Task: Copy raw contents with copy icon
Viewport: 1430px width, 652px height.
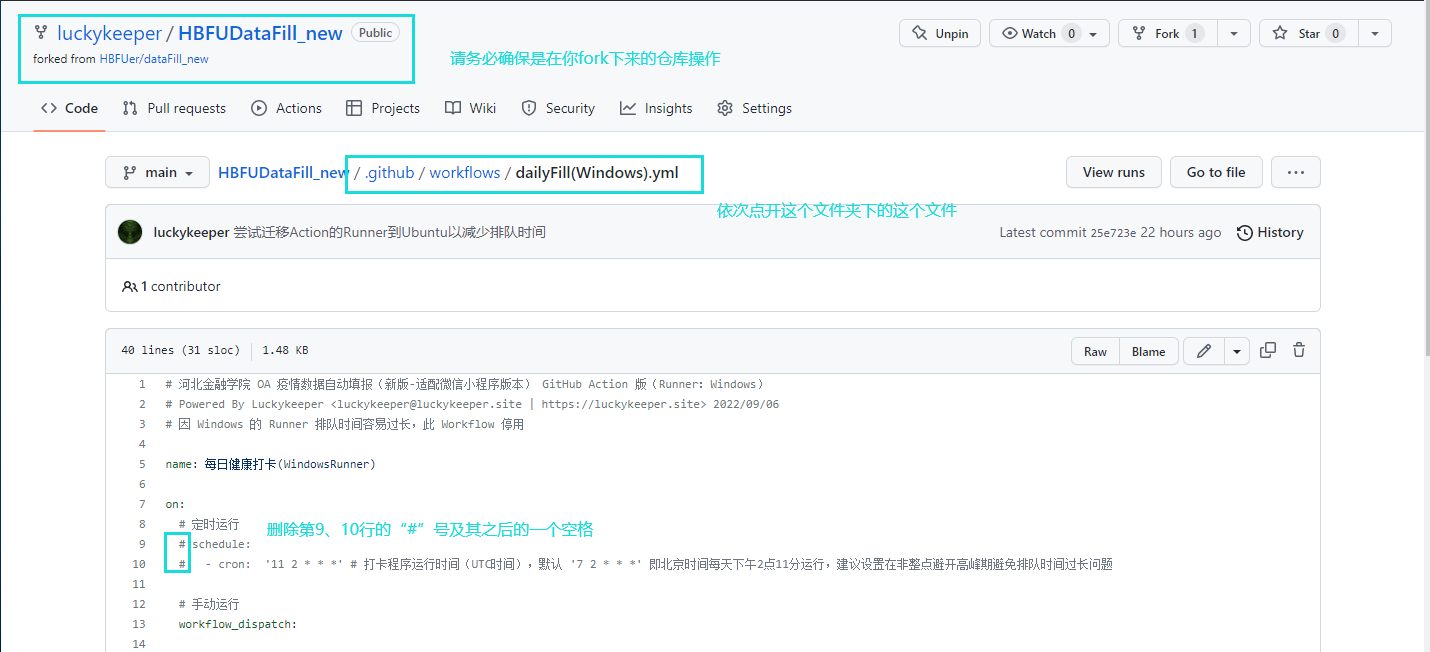Action: [x=1268, y=350]
